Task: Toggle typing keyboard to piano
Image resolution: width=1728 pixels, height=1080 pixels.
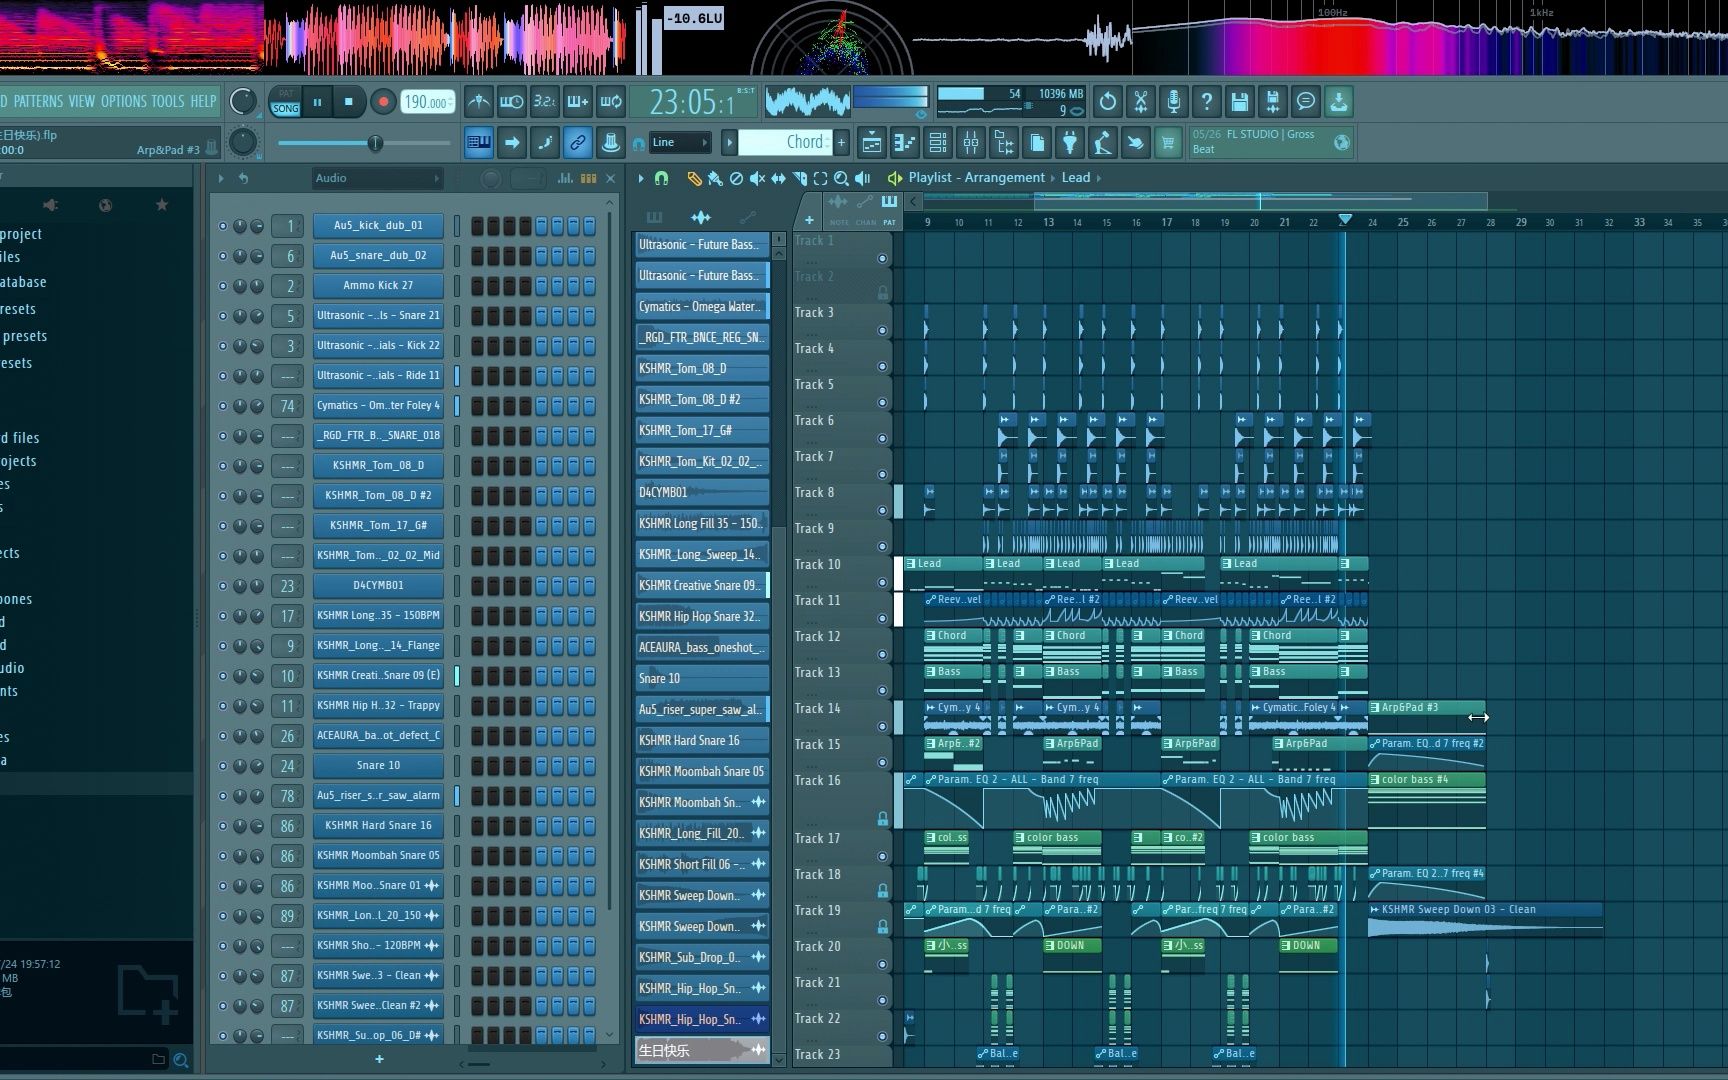Action: click(x=479, y=143)
